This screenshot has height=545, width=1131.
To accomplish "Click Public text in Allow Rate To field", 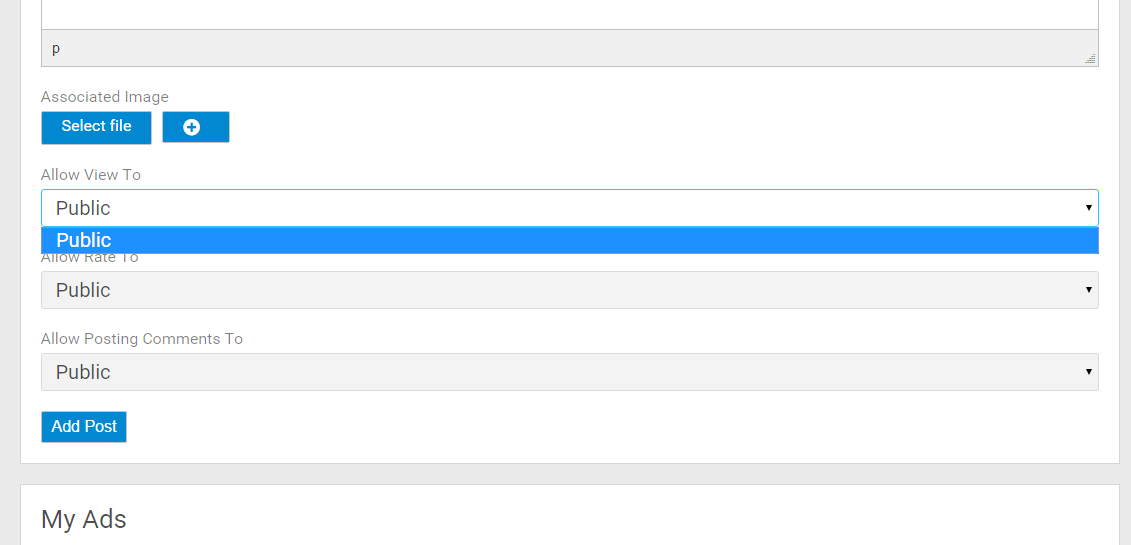I will [x=84, y=290].
